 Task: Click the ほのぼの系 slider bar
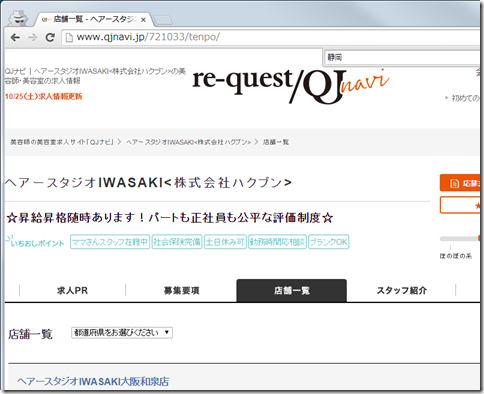(460, 238)
